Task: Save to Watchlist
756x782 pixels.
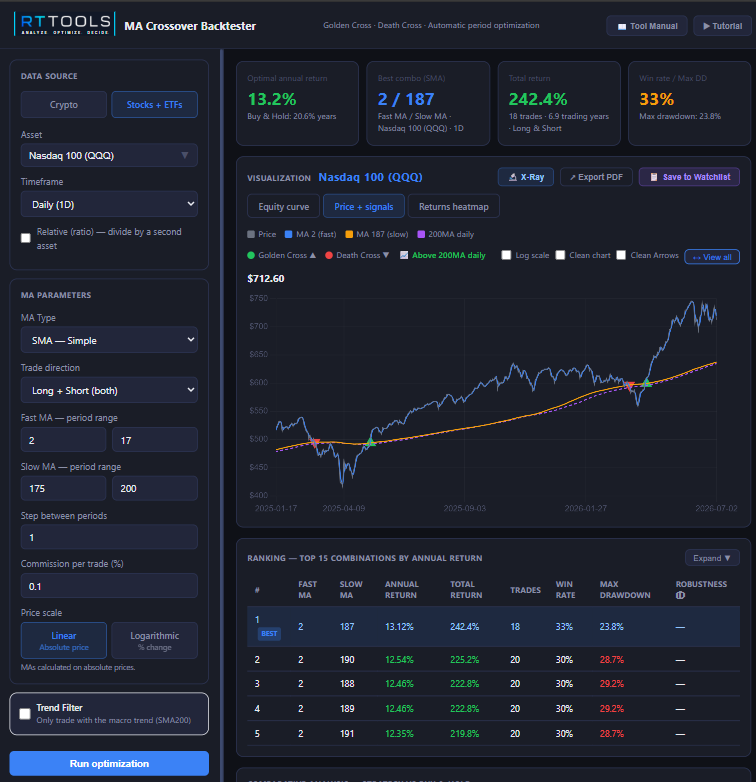Action: [x=690, y=177]
